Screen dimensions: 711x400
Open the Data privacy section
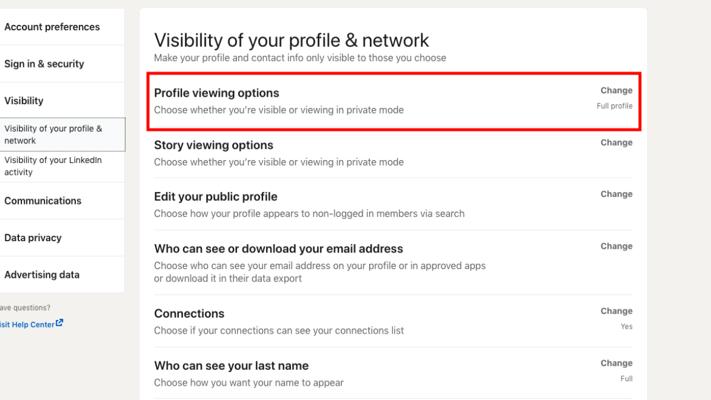[x=33, y=238]
